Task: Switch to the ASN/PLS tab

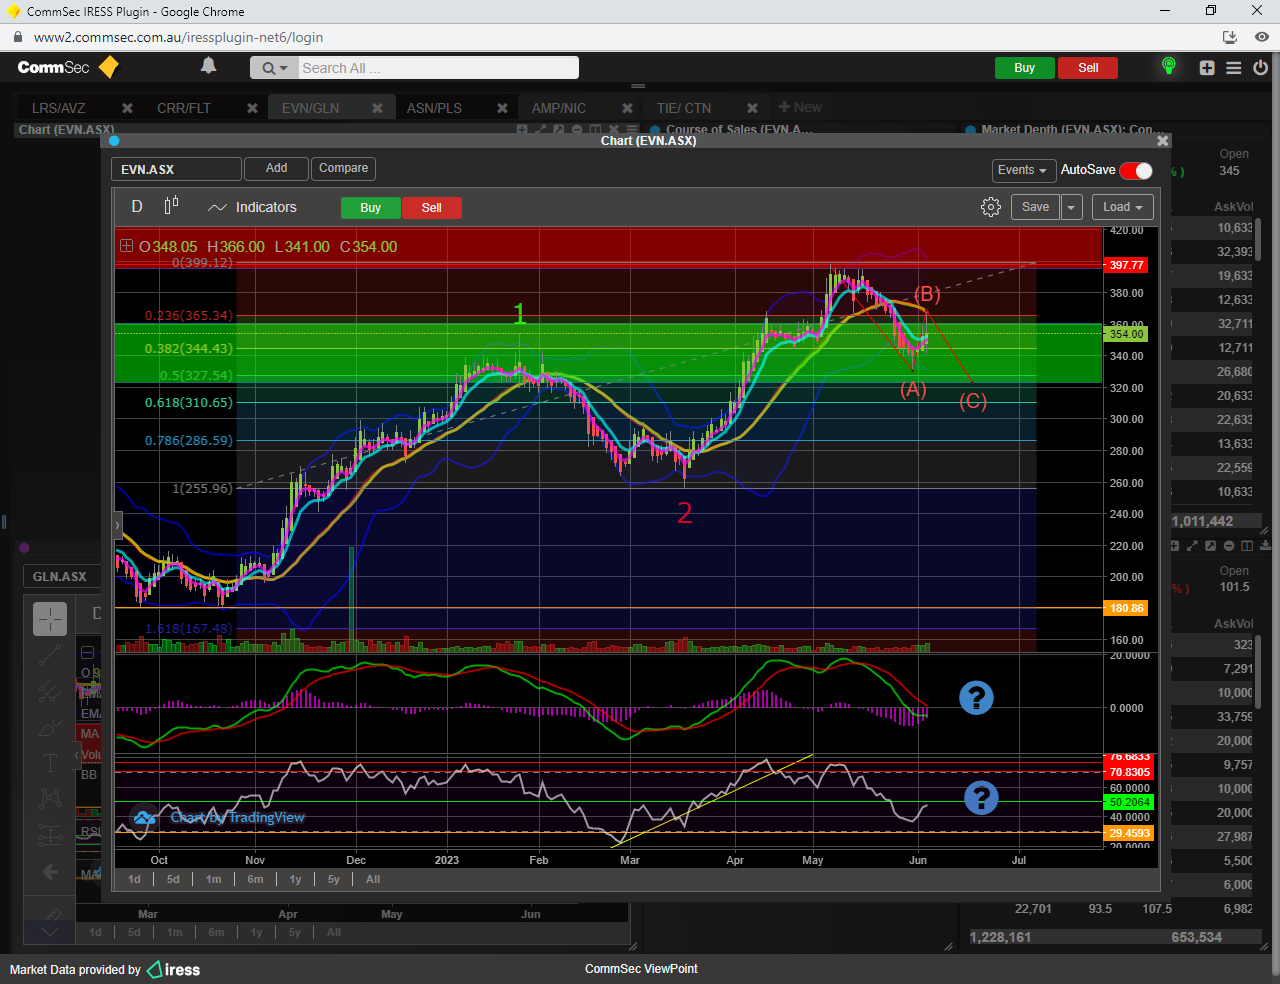Action: 434,108
